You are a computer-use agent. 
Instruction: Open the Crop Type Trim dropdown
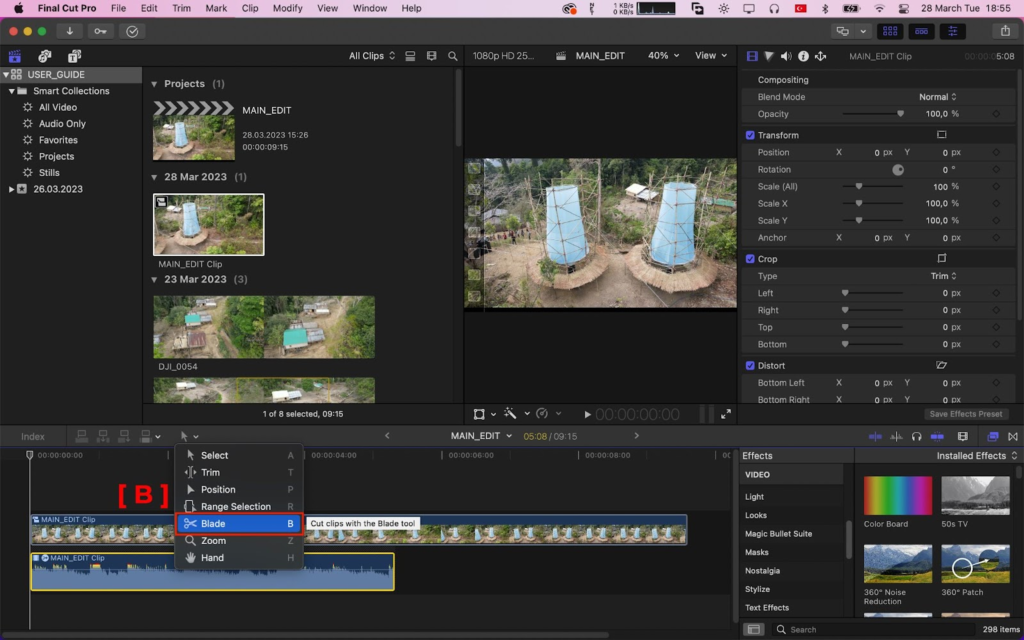[x=943, y=276]
